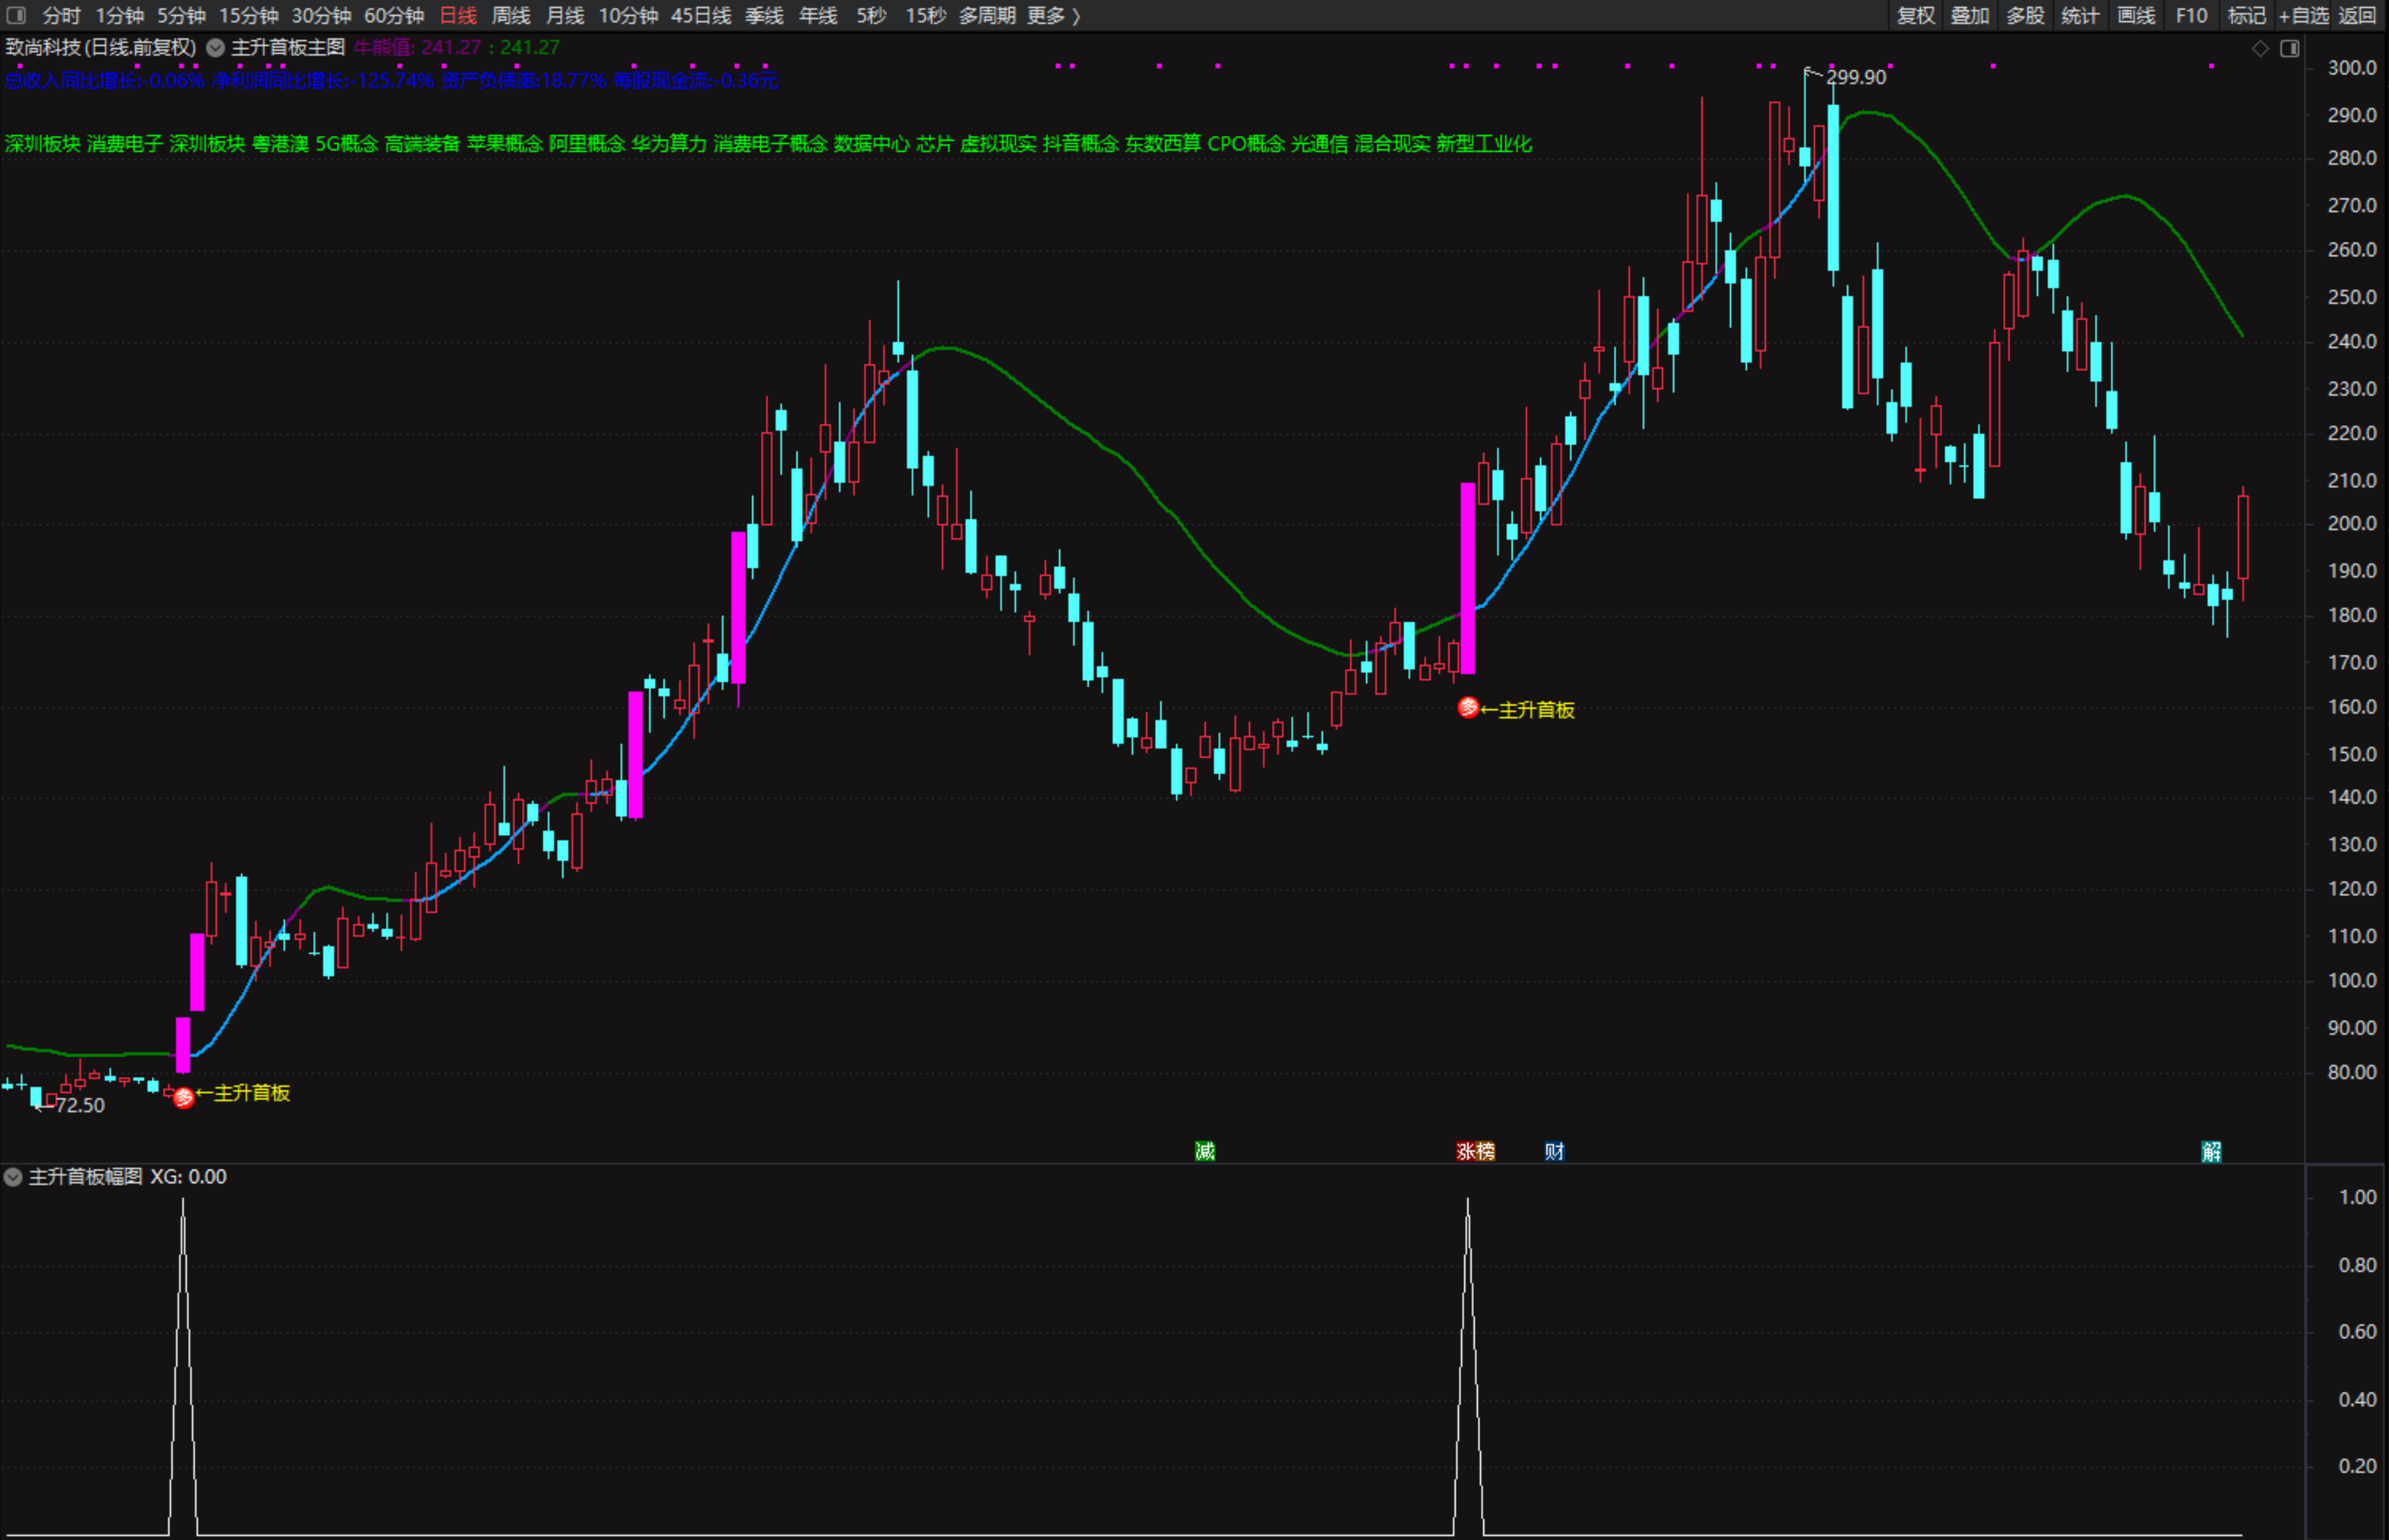
Task: Open the 主升首板主图 indicator dropdown circle
Action: click(215, 47)
